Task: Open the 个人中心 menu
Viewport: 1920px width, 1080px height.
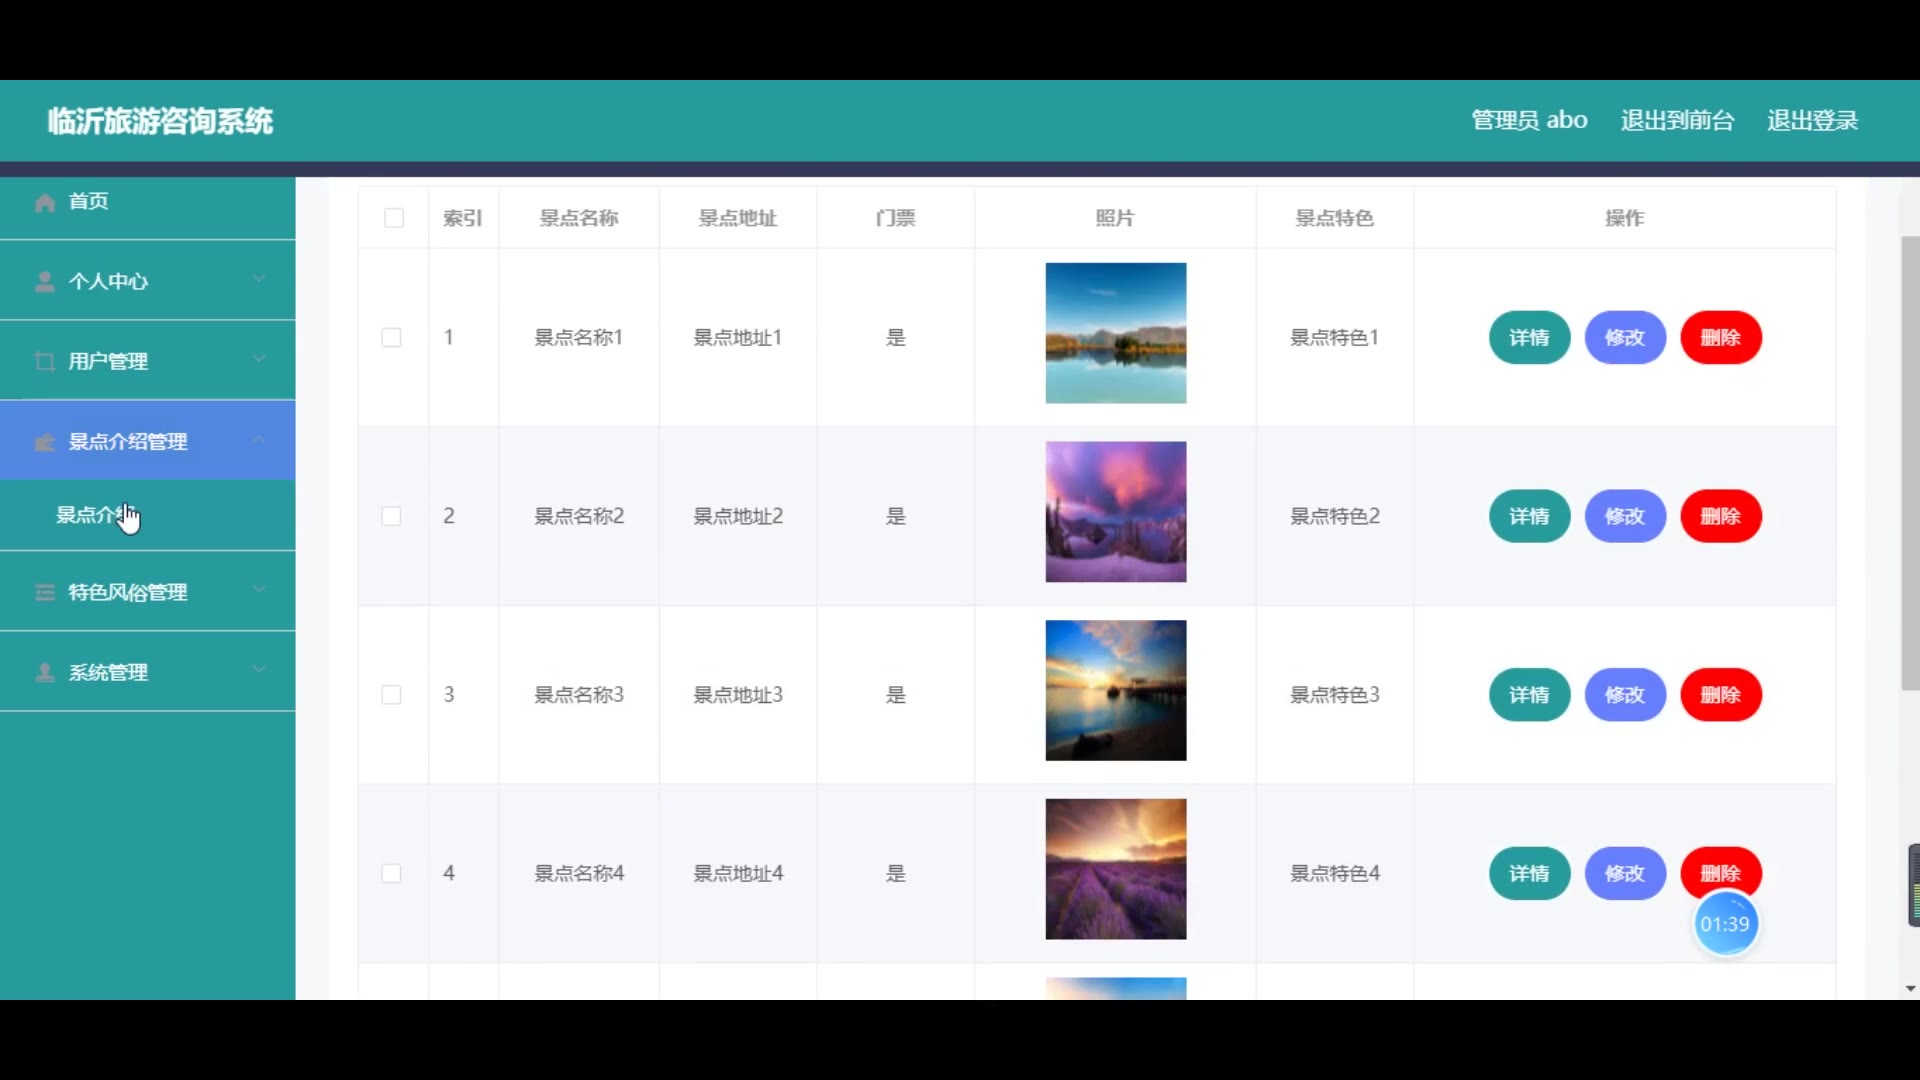Action: coord(148,281)
